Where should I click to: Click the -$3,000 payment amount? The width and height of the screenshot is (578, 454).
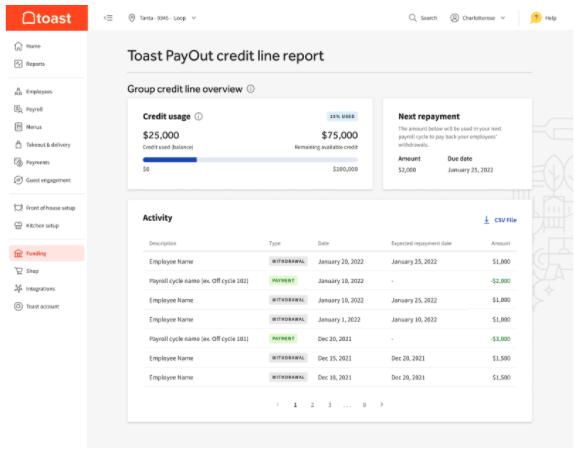tap(501, 339)
